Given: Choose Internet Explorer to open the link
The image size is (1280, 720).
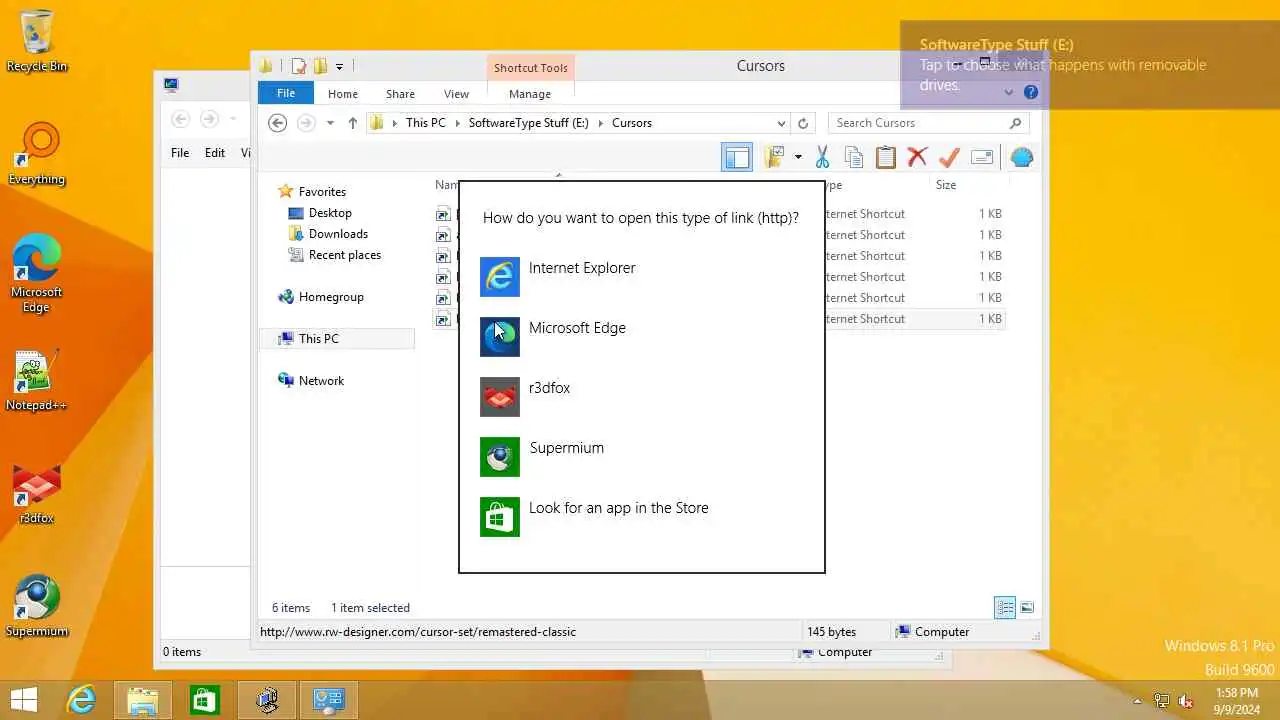Looking at the screenshot, I should point(641,277).
